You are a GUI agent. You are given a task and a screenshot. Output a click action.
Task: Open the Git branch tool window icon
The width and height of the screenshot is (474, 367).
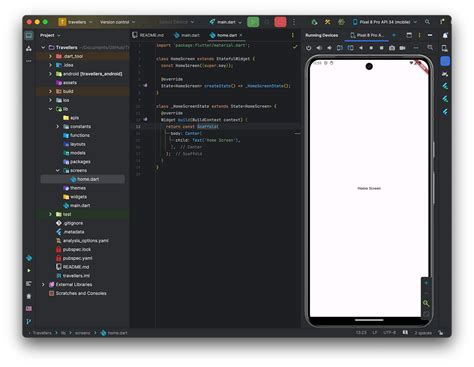pyautogui.click(x=29, y=321)
